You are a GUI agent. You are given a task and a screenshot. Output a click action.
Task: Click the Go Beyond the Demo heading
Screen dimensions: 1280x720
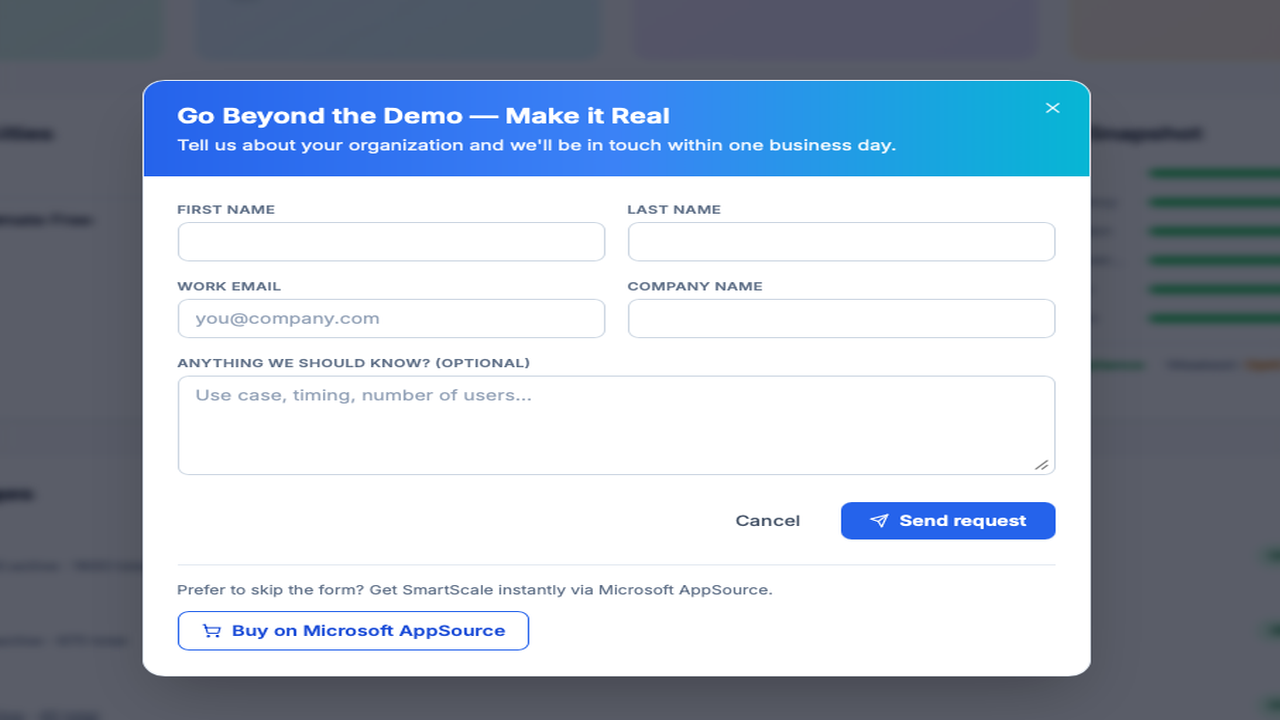point(424,116)
